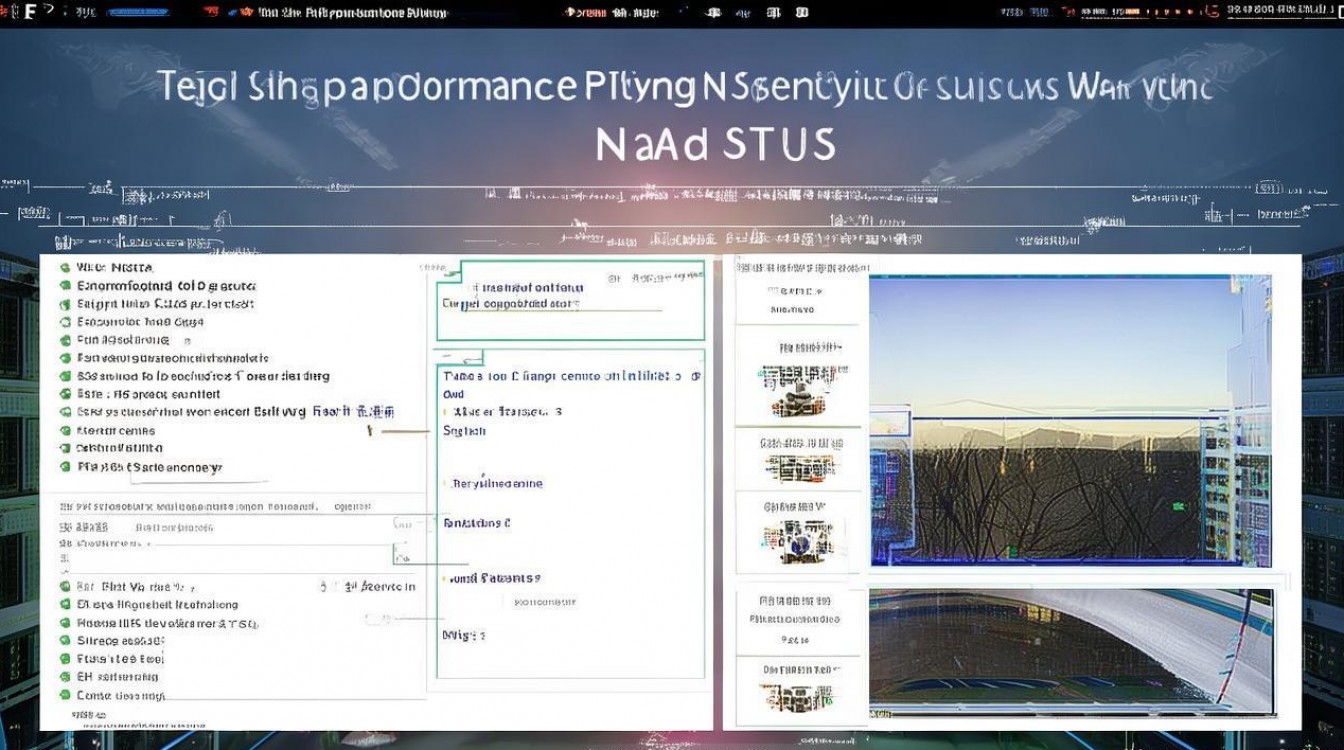Click the green bullet icon beside "Farvevorg" row
The height and width of the screenshot is (750, 1344).
(x=65, y=358)
